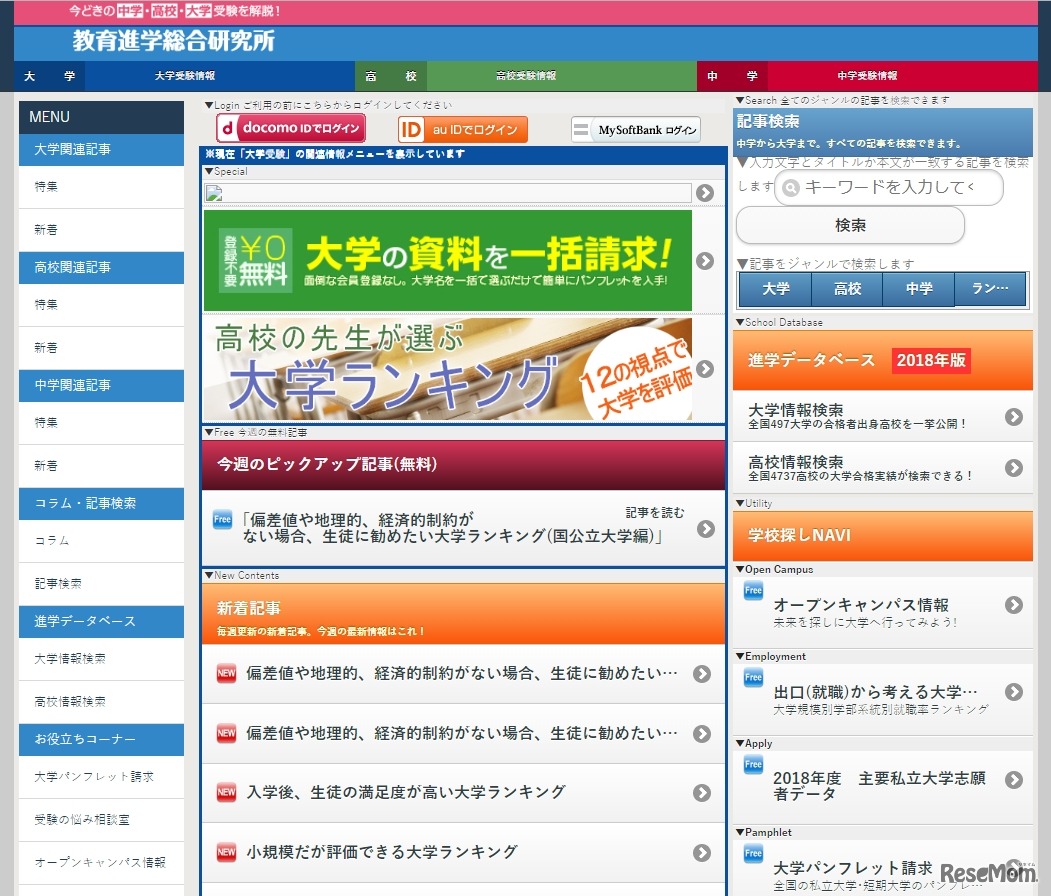Click the arrow icon for オープンキャンパス情報
Viewport: 1051px width, 896px height.
tap(1014, 605)
